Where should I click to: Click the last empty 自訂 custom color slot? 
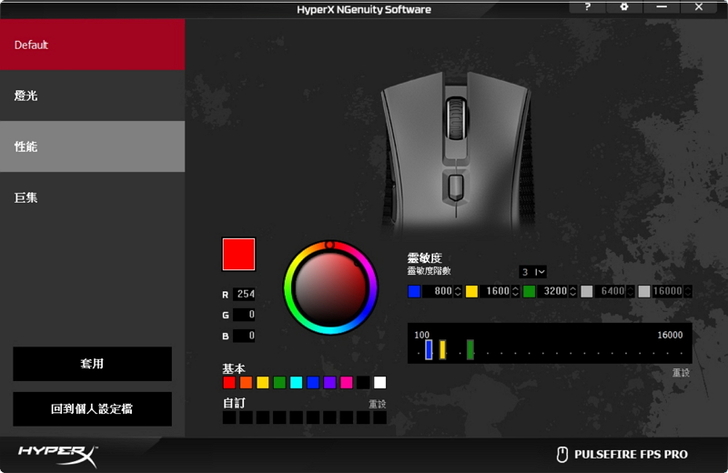380,417
